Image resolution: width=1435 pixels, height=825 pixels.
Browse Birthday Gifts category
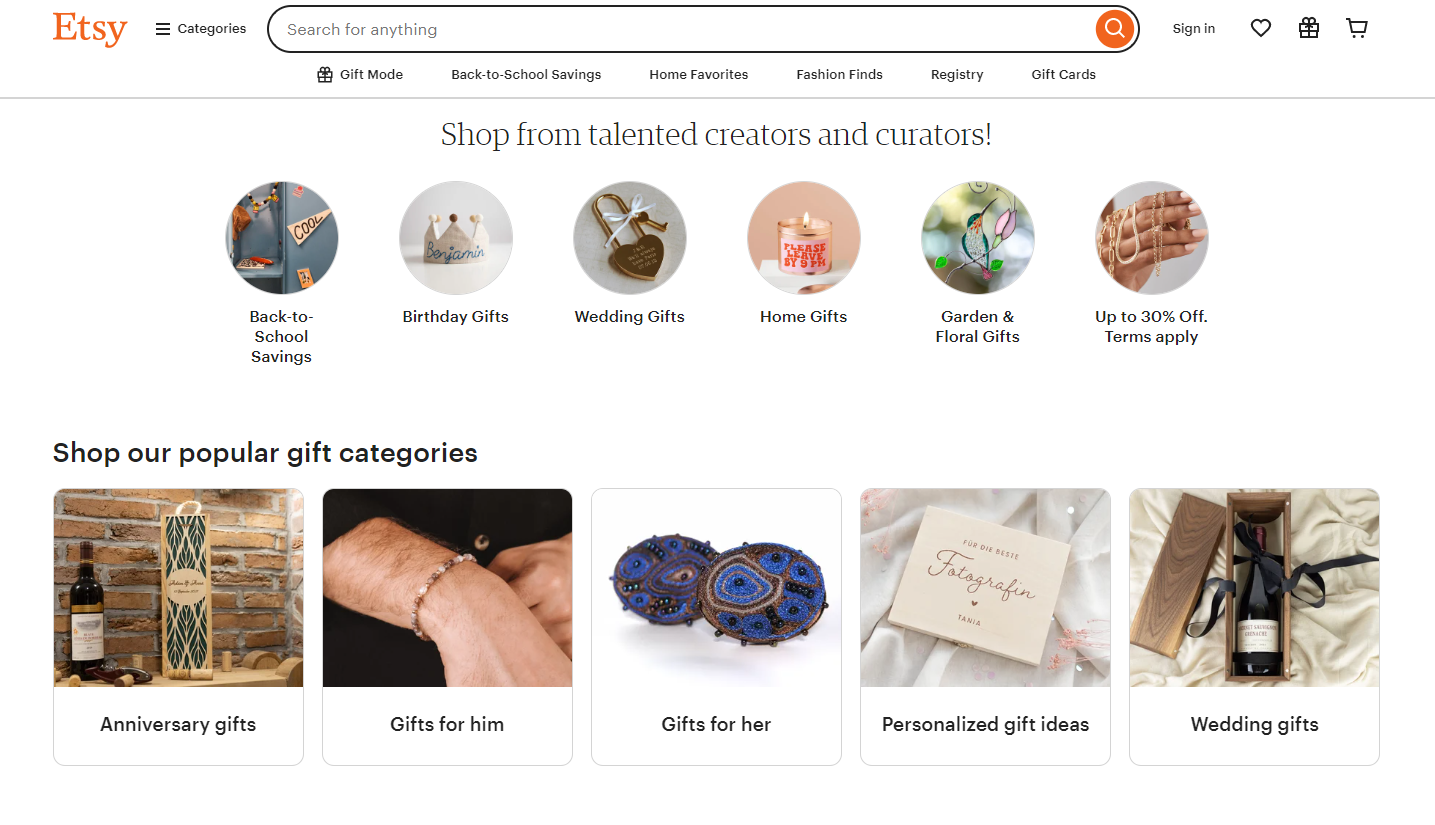tap(455, 237)
